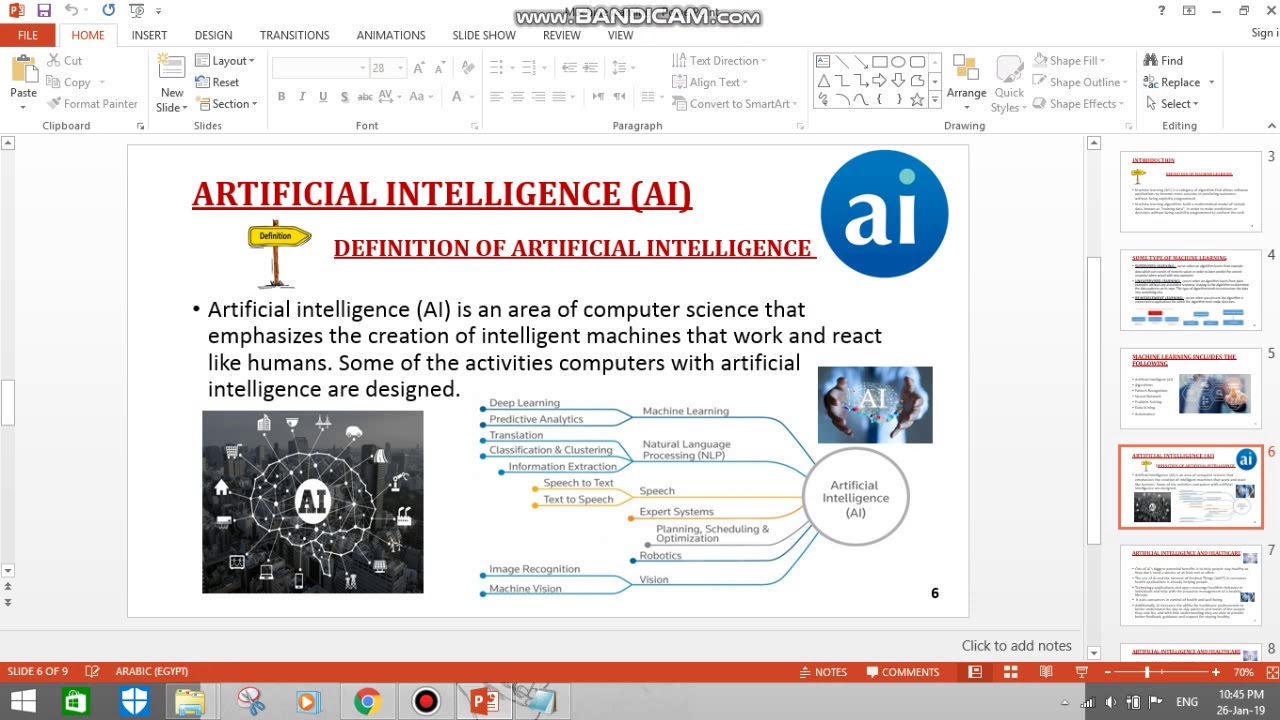Click the Undo arrow

[71, 10]
